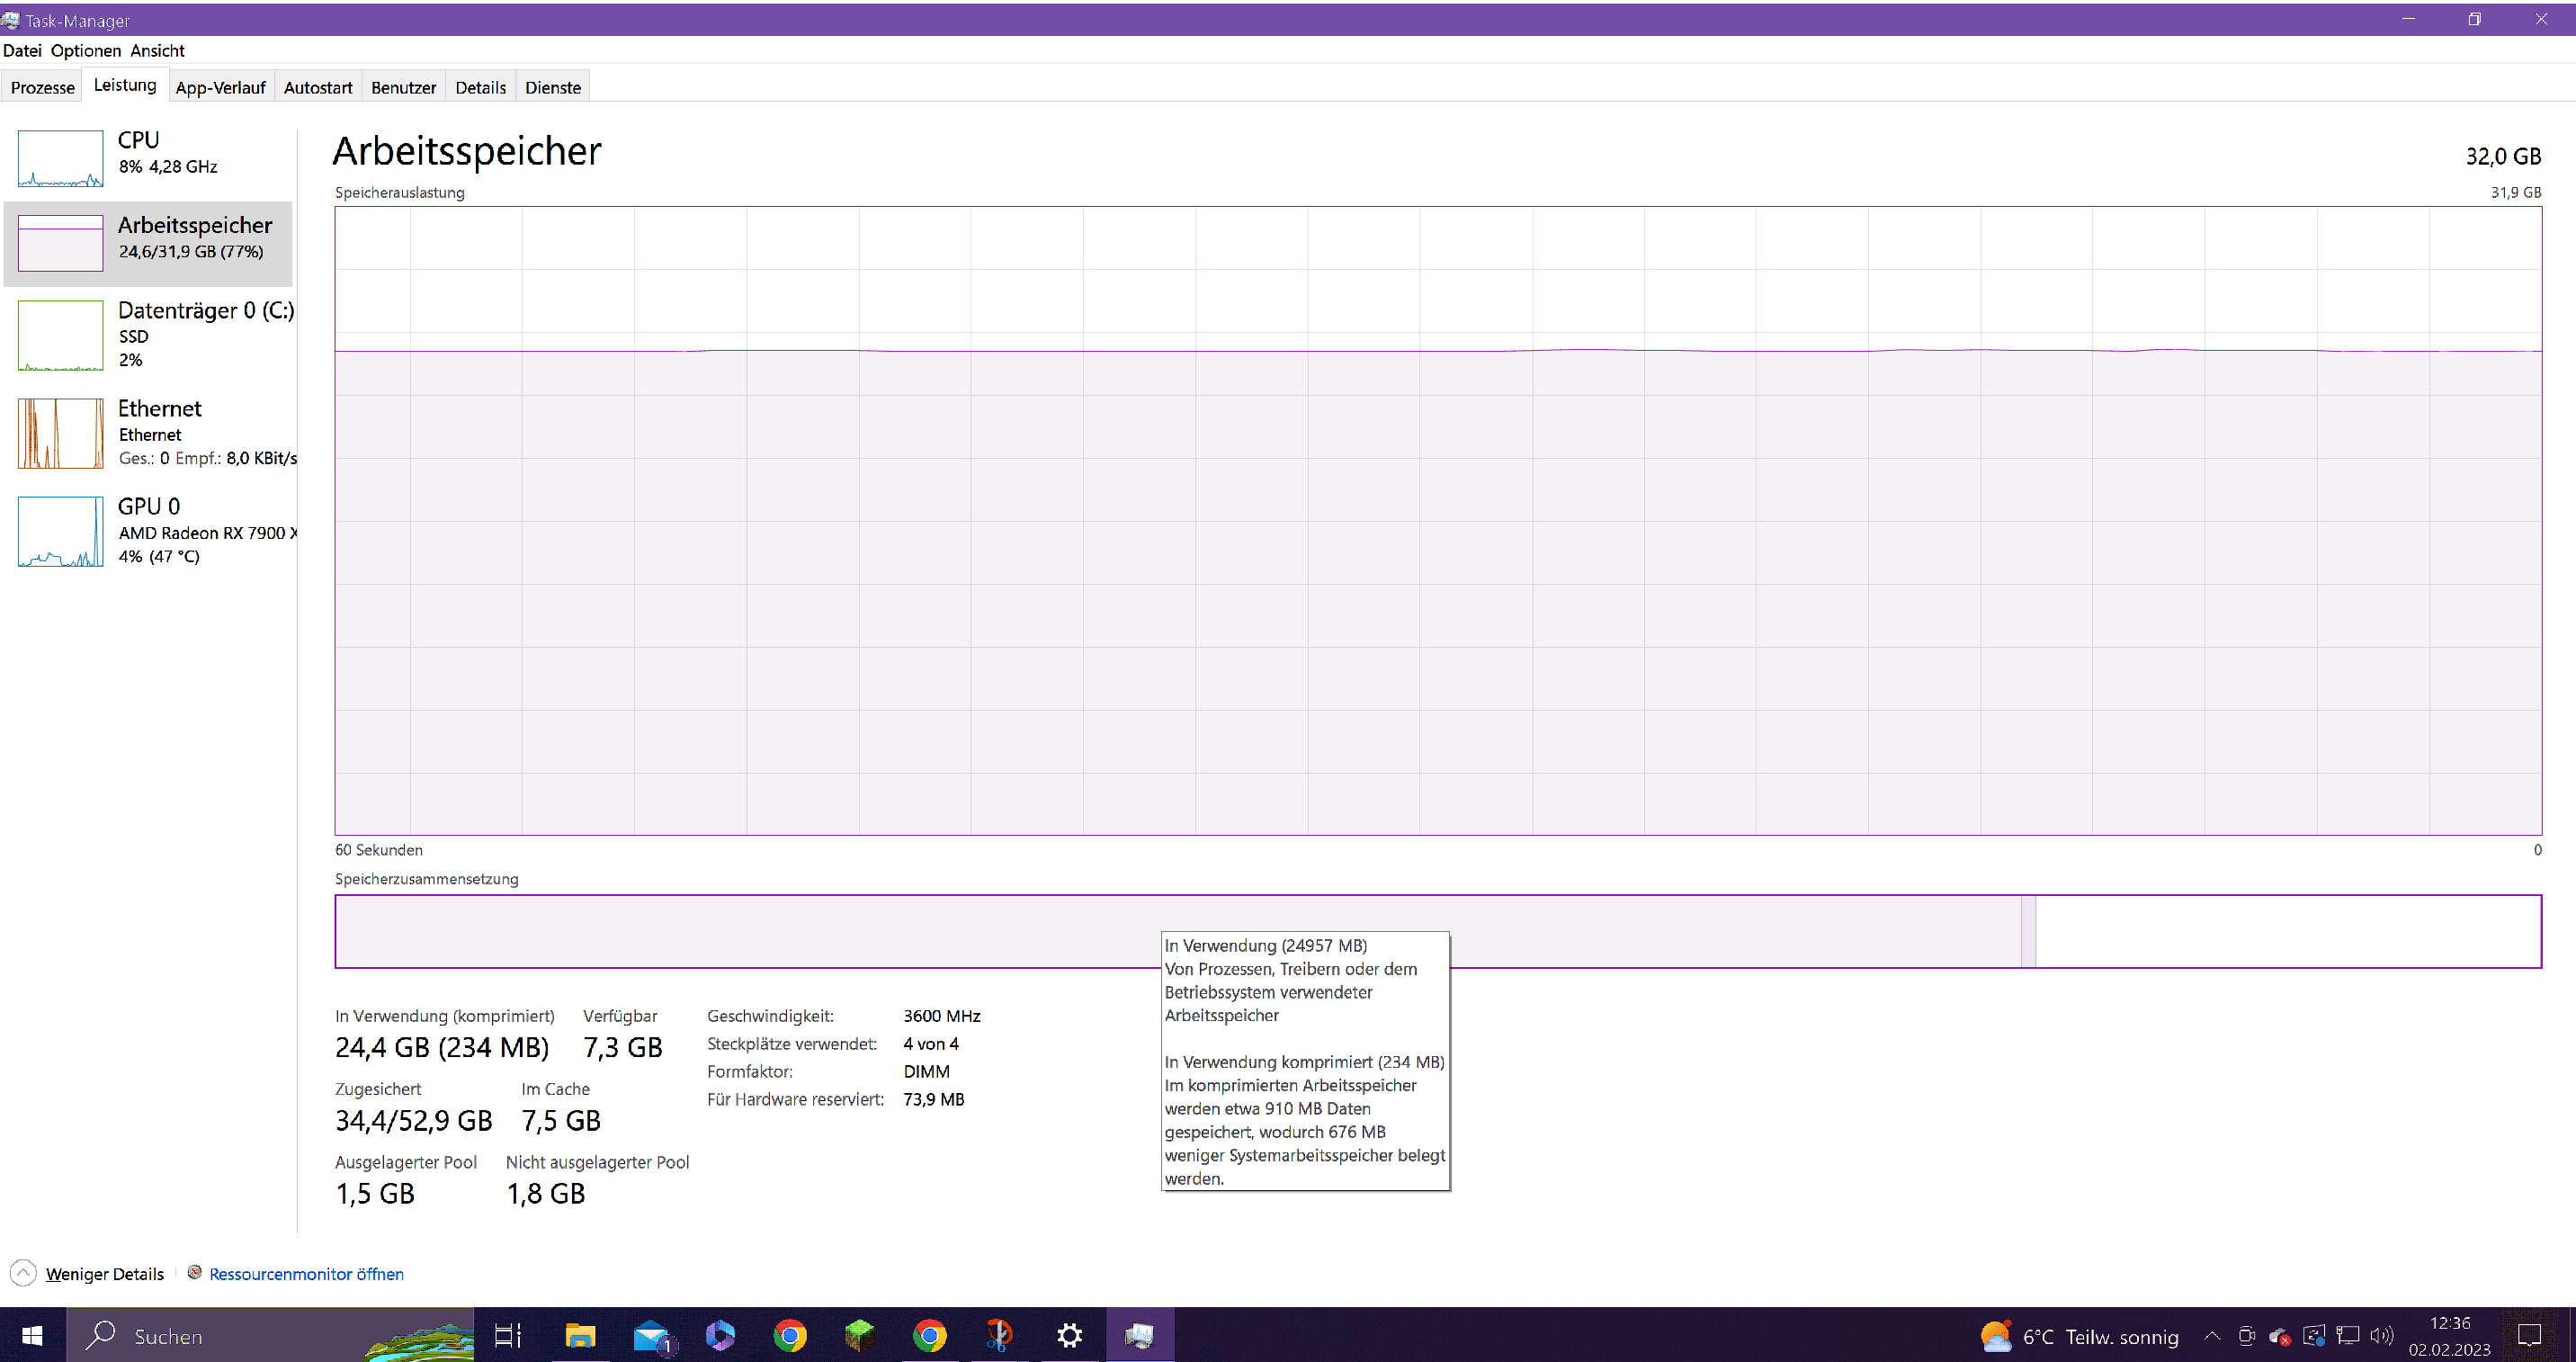Switch to the Prozesse tab
Viewport: 2576px width, 1362px height.
(42, 88)
